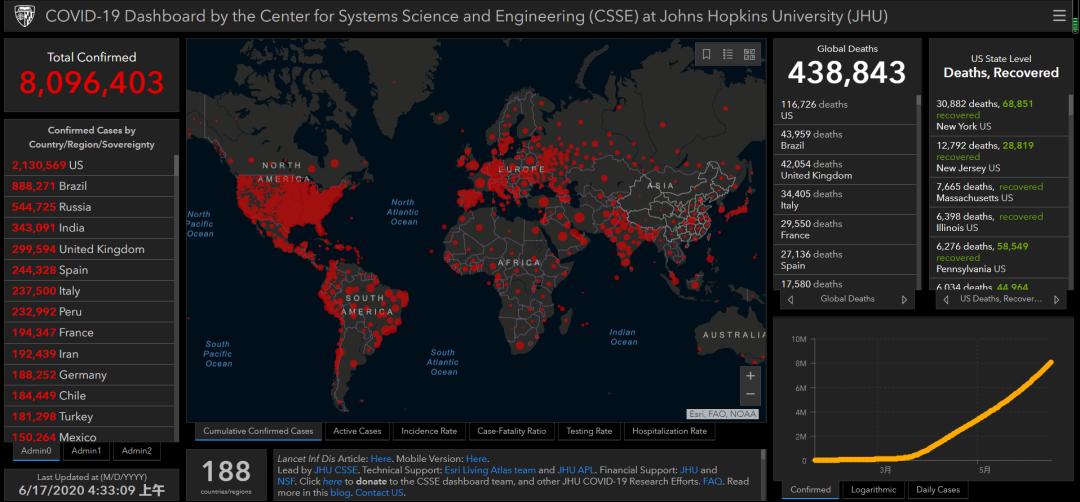This screenshot has width=1080, height=502.
Task: Select the Illinois US deaths entry
Action: coord(999,222)
